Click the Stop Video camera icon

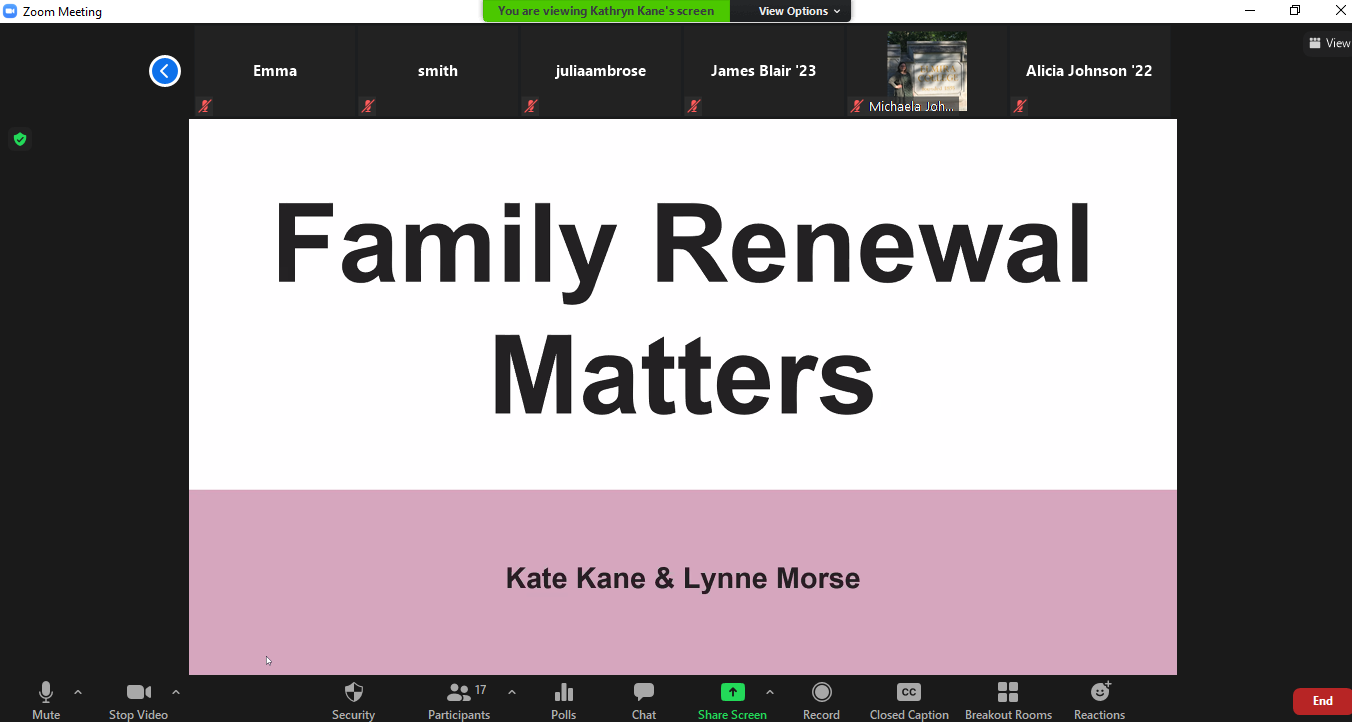pyautogui.click(x=138, y=692)
